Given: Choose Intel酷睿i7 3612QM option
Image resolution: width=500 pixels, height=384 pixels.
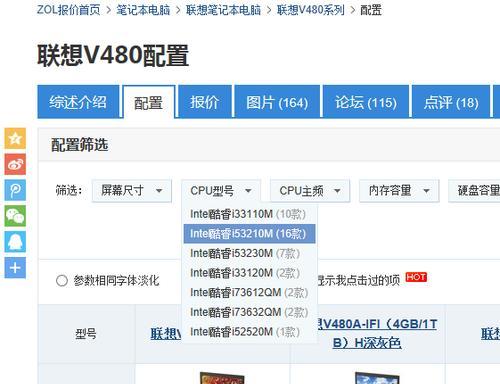Looking at the screenshot, I should [x=249, y=293].
